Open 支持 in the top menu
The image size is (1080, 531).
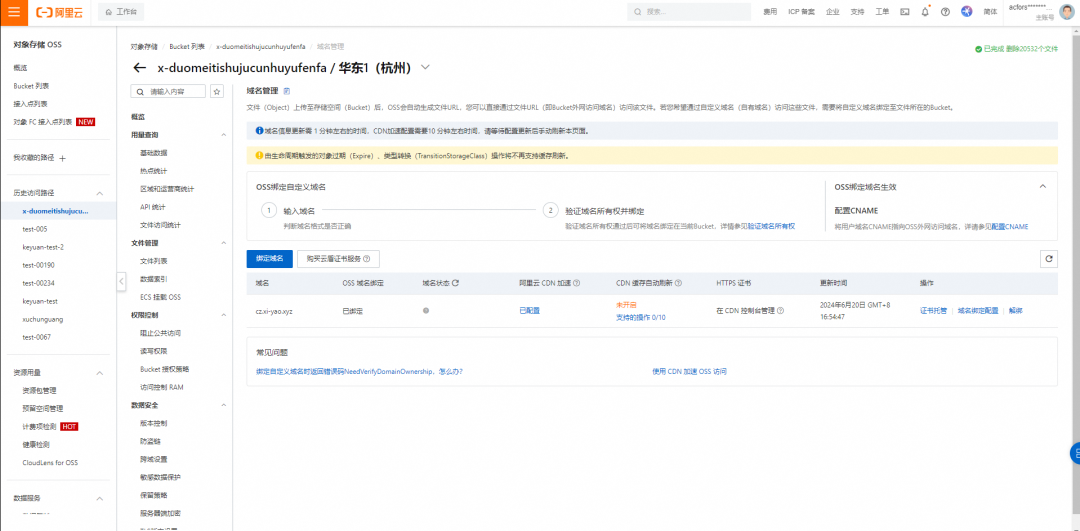coord(858,12)
